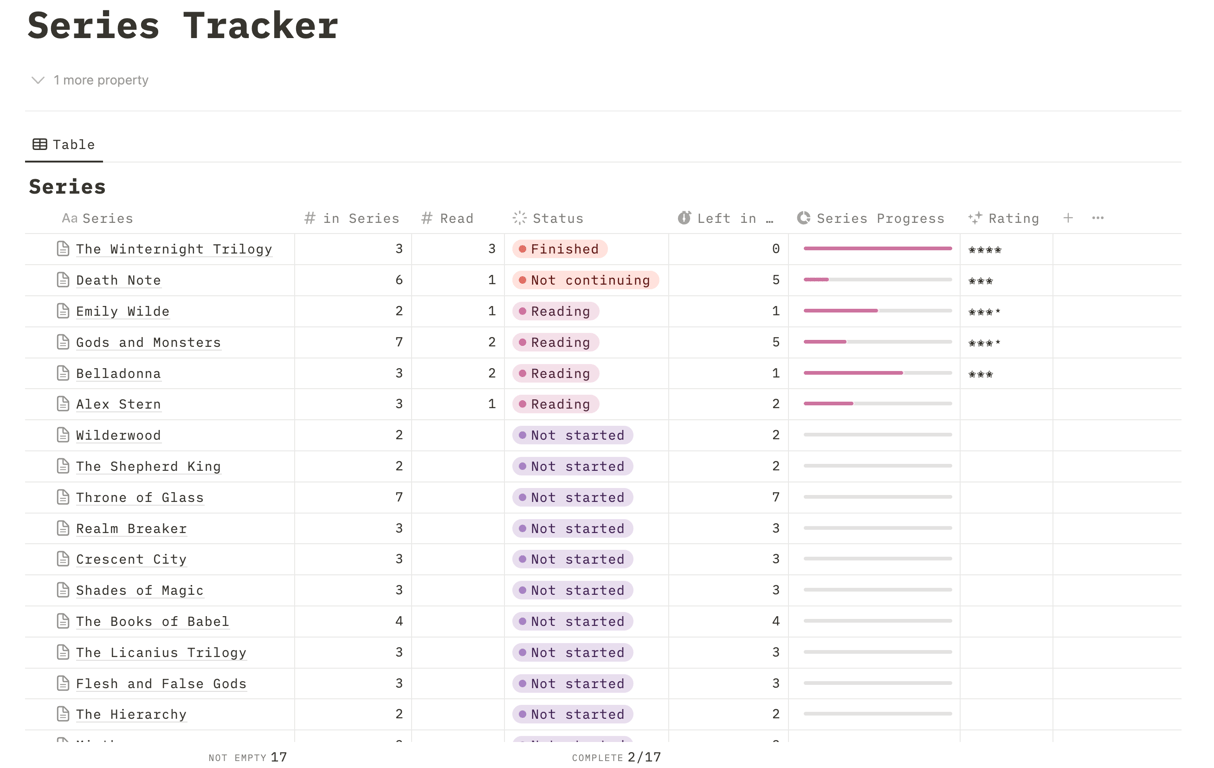Click the progress bar for Alex Stern
The width and height of the screenshot is (1214, 768).
877,404
